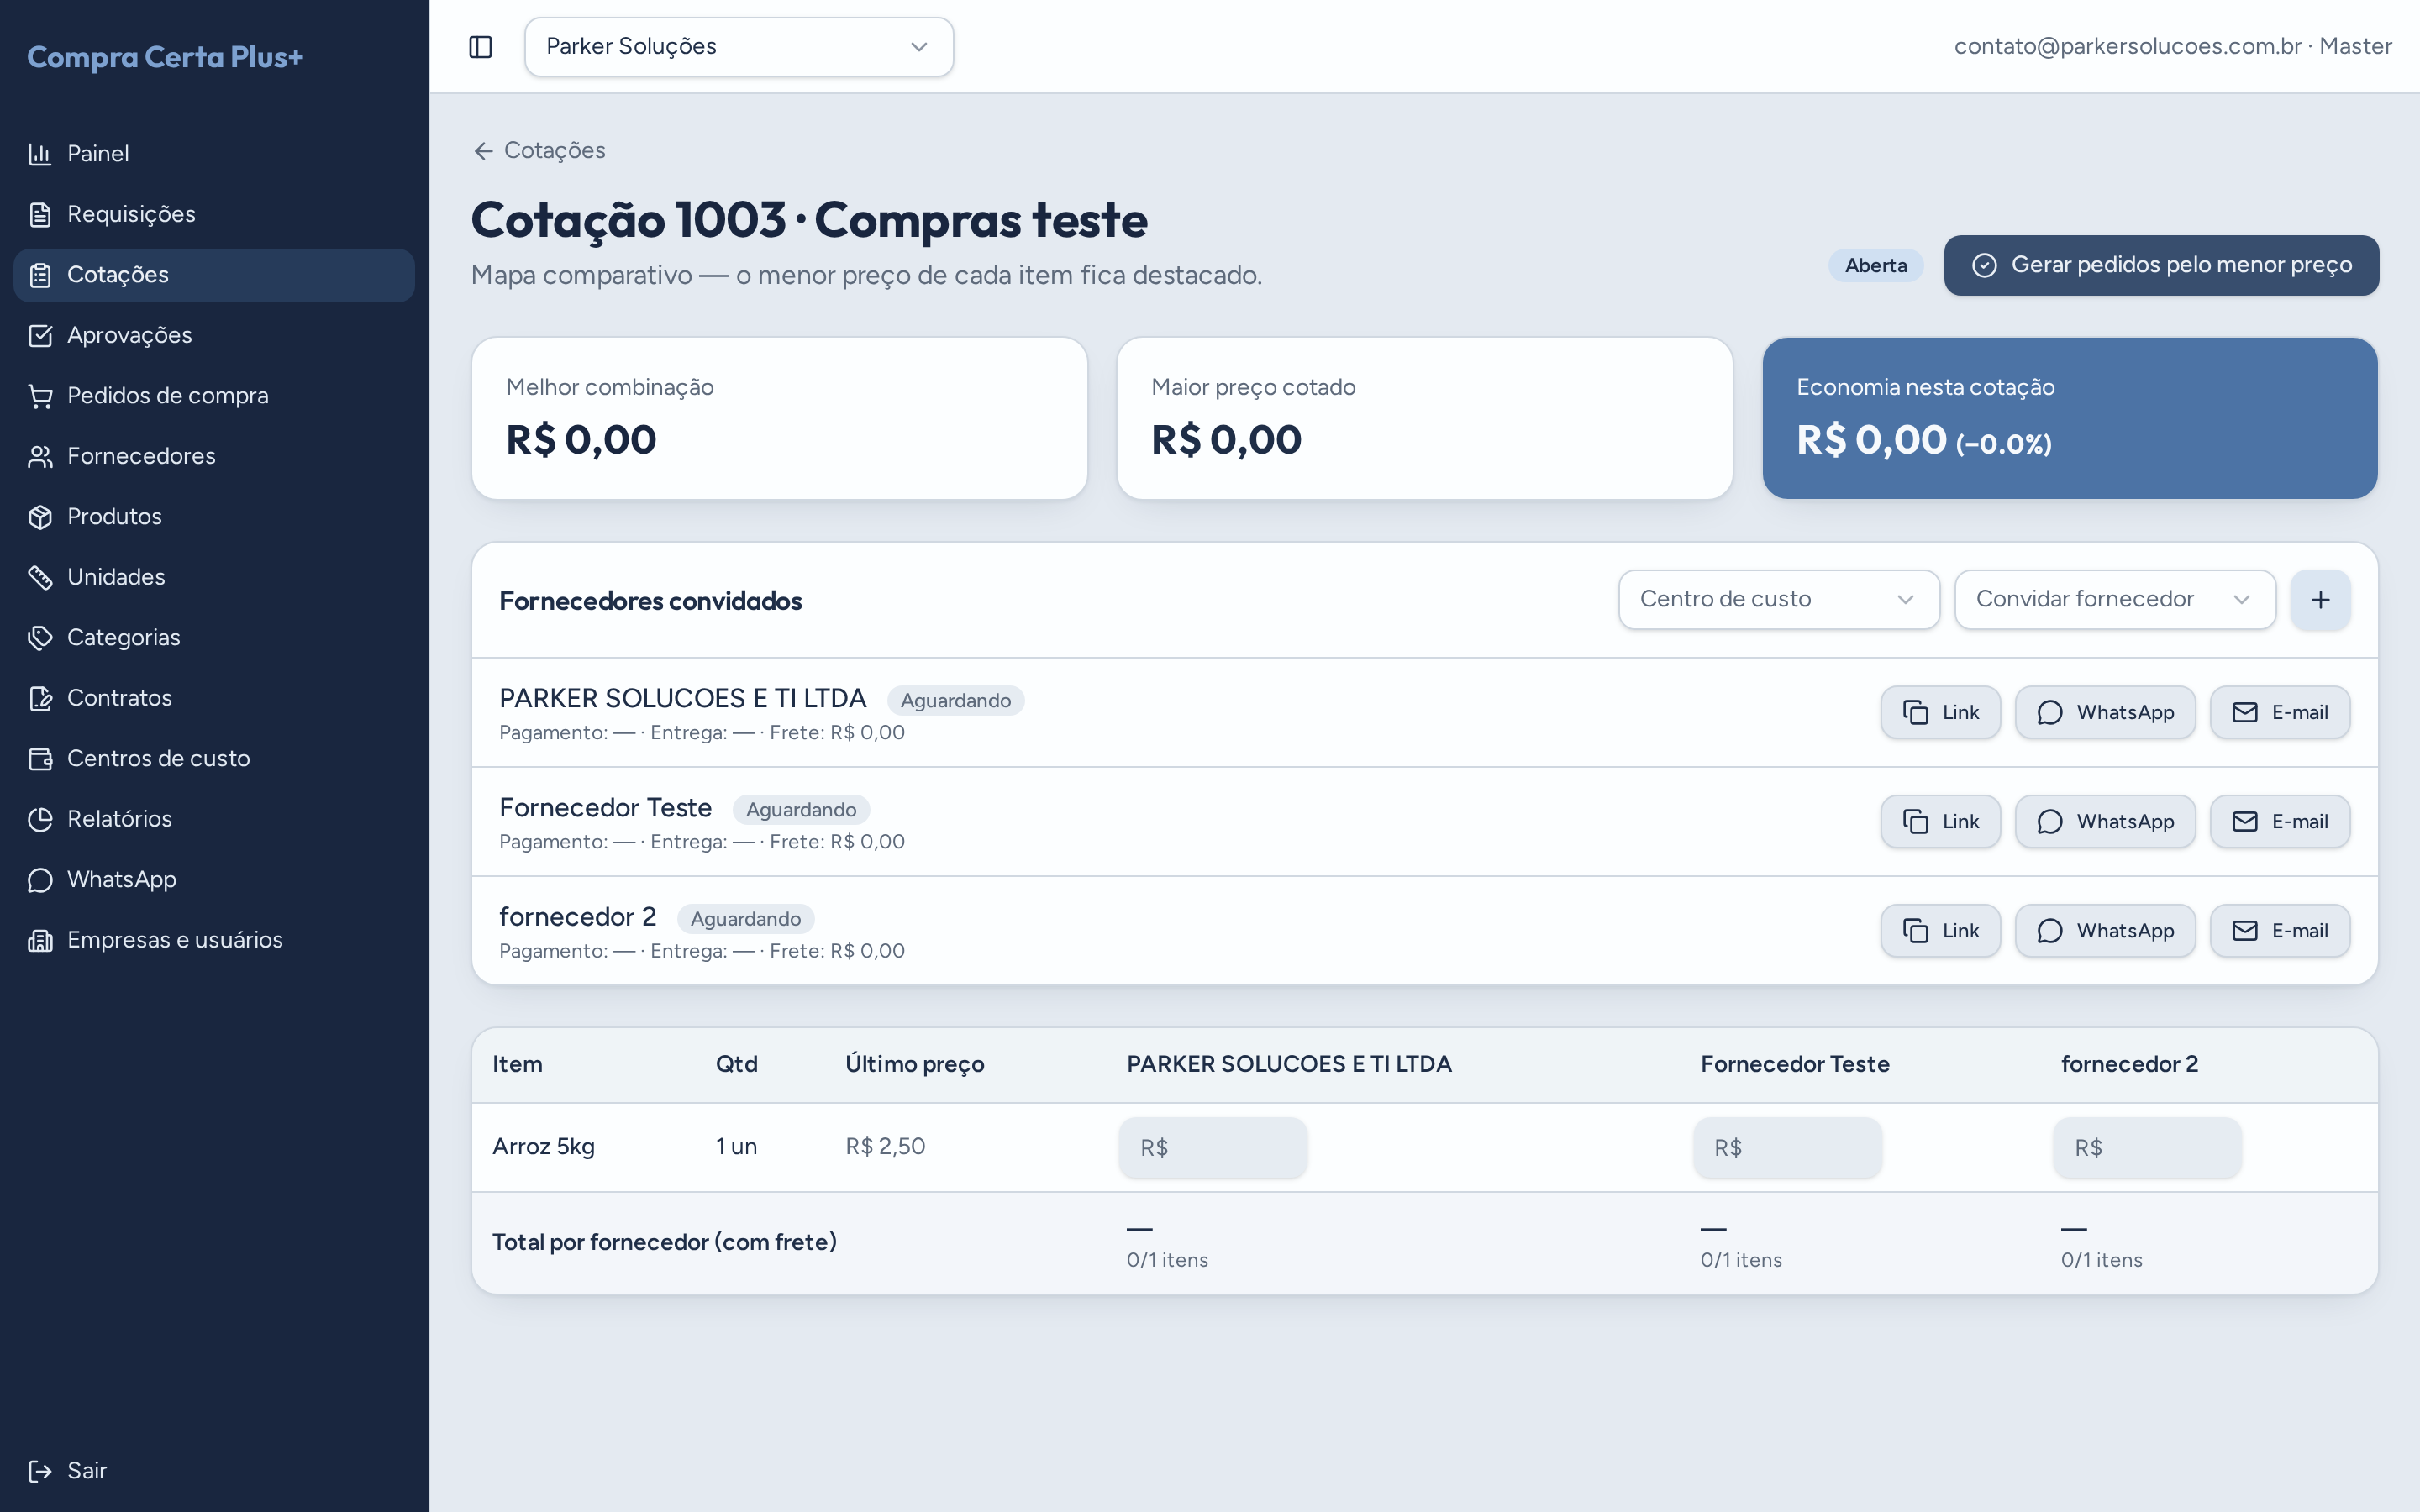Click Gerar pedidos pelo menor preço

[x=2161, y=265]
